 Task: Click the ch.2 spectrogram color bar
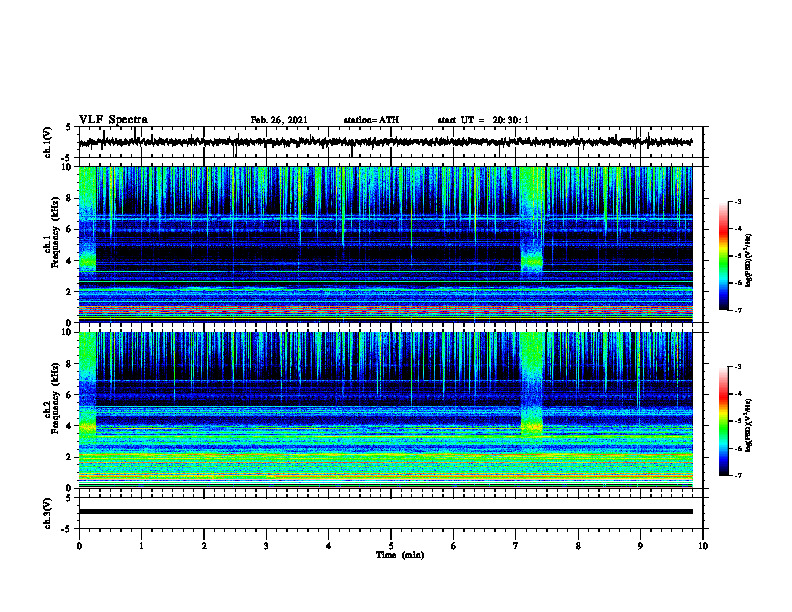723,421
